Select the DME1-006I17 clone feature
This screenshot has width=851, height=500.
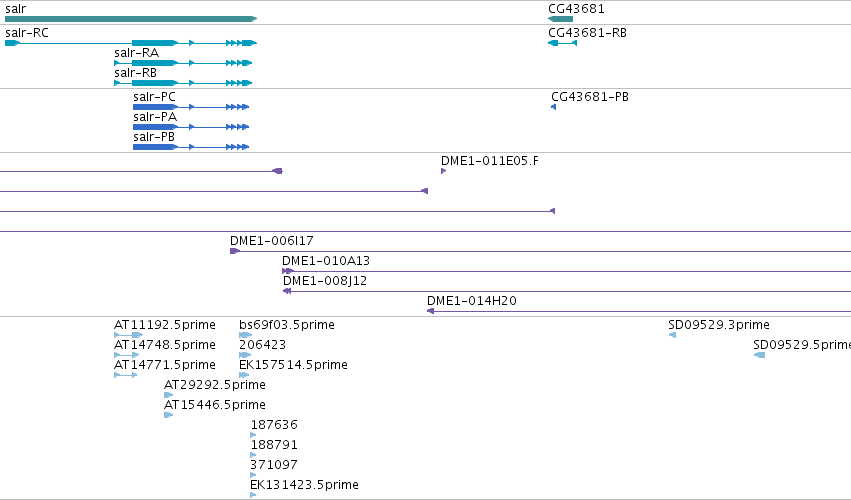541,251
